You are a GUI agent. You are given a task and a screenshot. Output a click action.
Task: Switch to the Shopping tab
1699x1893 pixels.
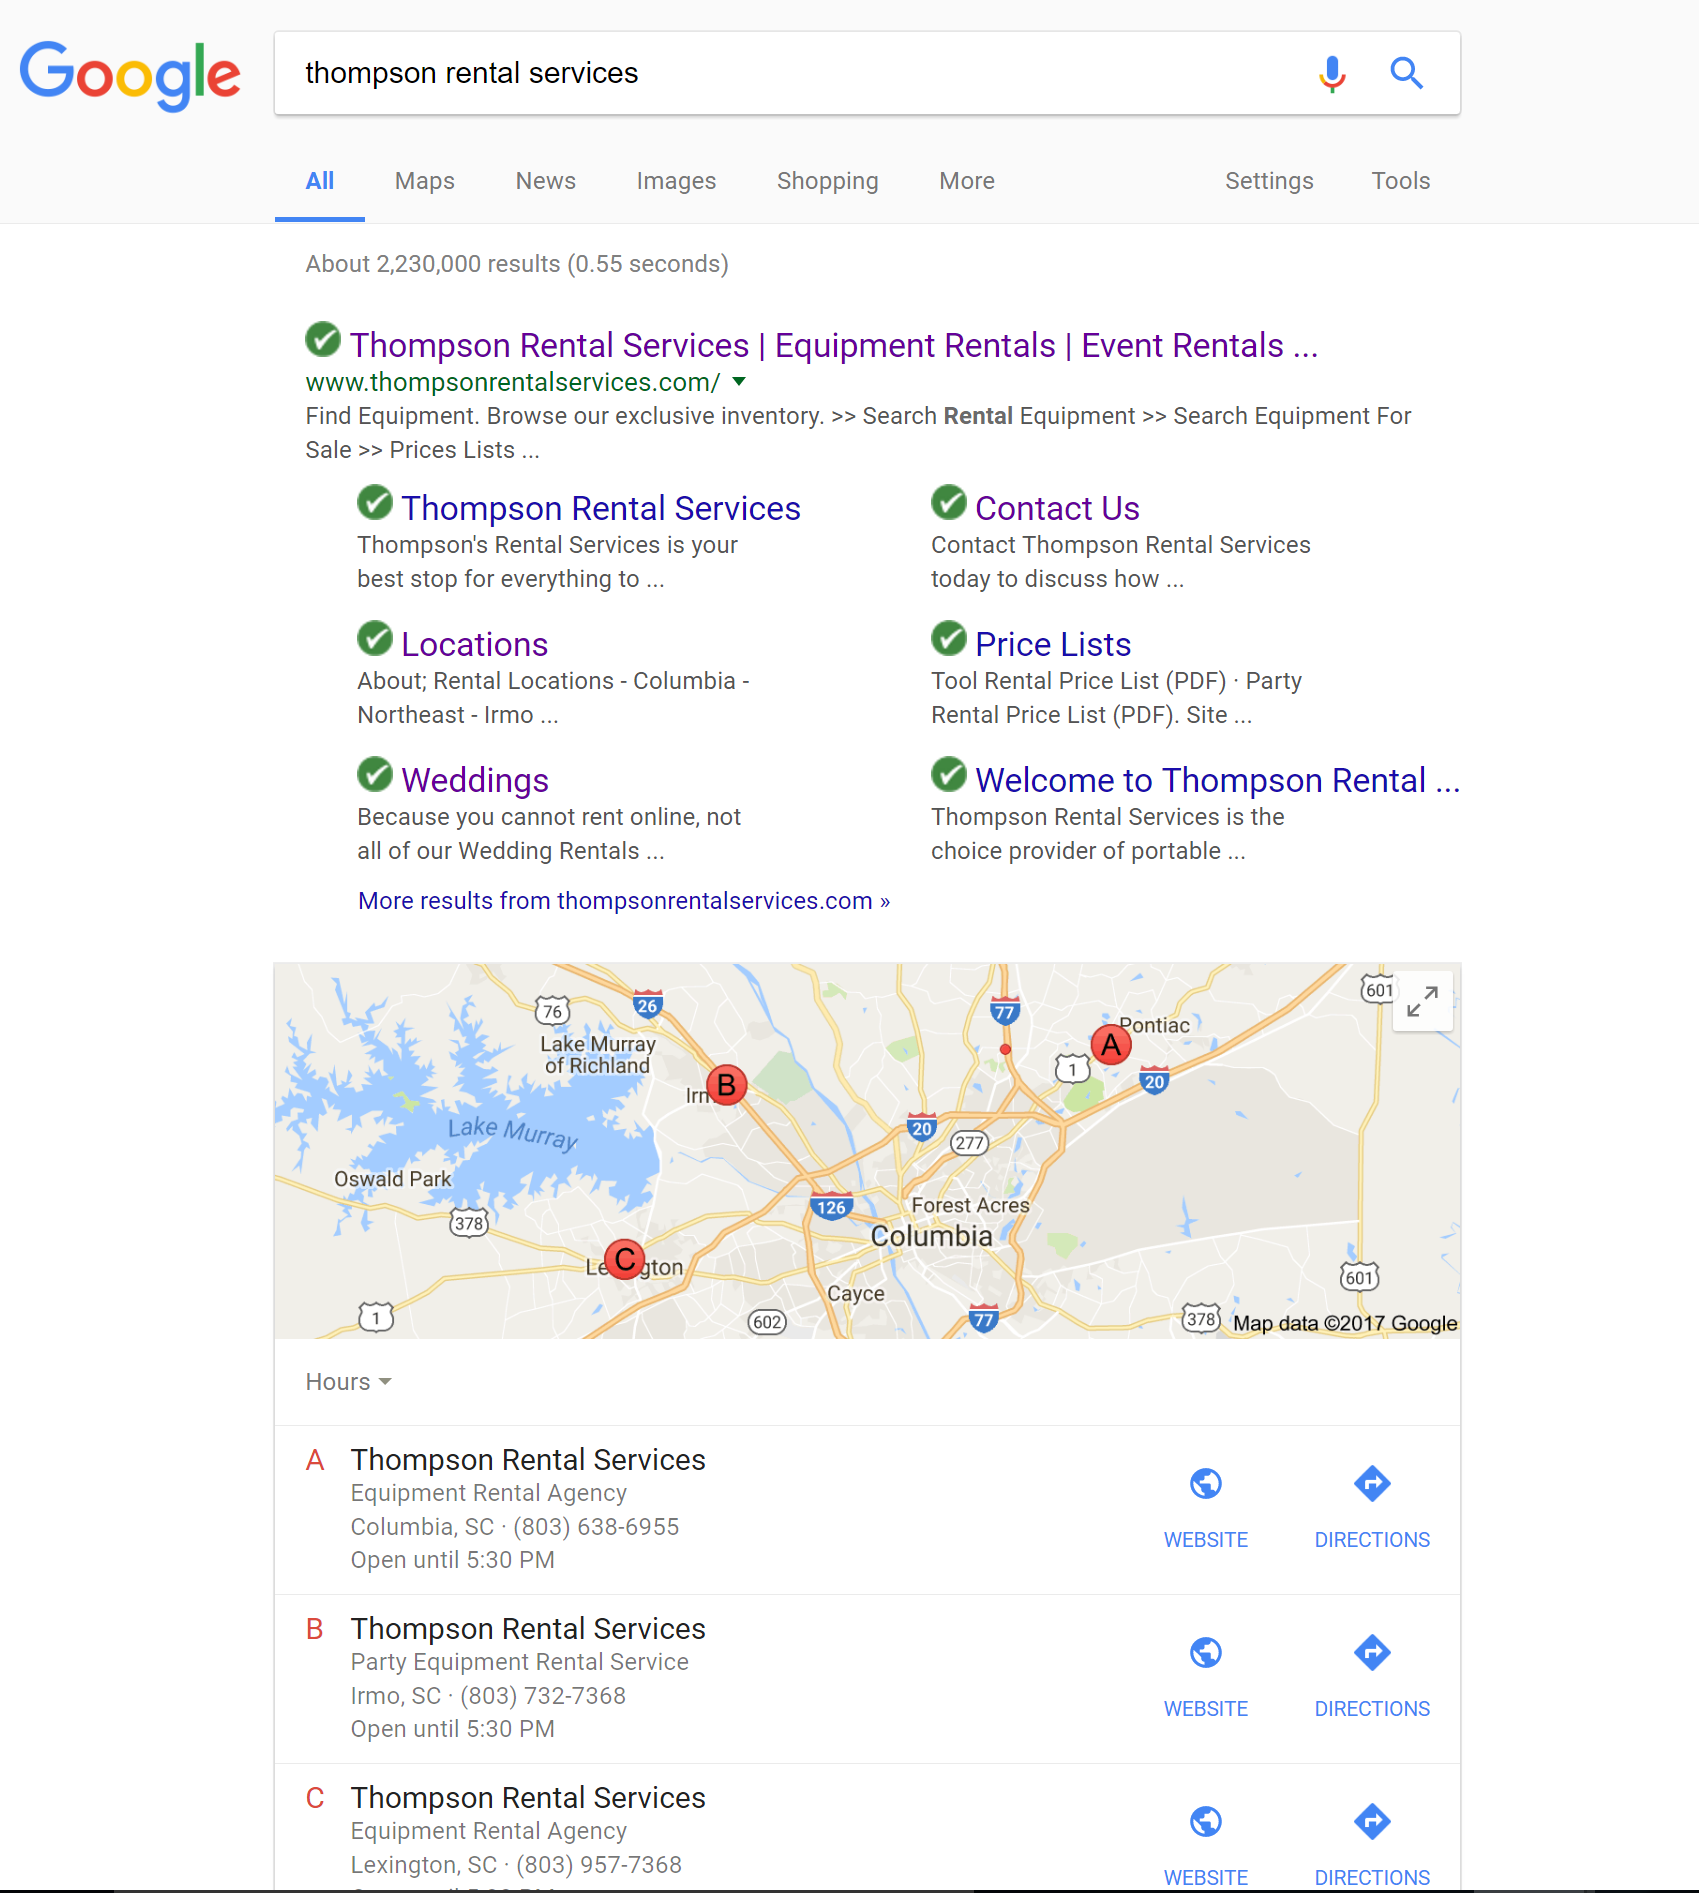[x=828, y=181]
